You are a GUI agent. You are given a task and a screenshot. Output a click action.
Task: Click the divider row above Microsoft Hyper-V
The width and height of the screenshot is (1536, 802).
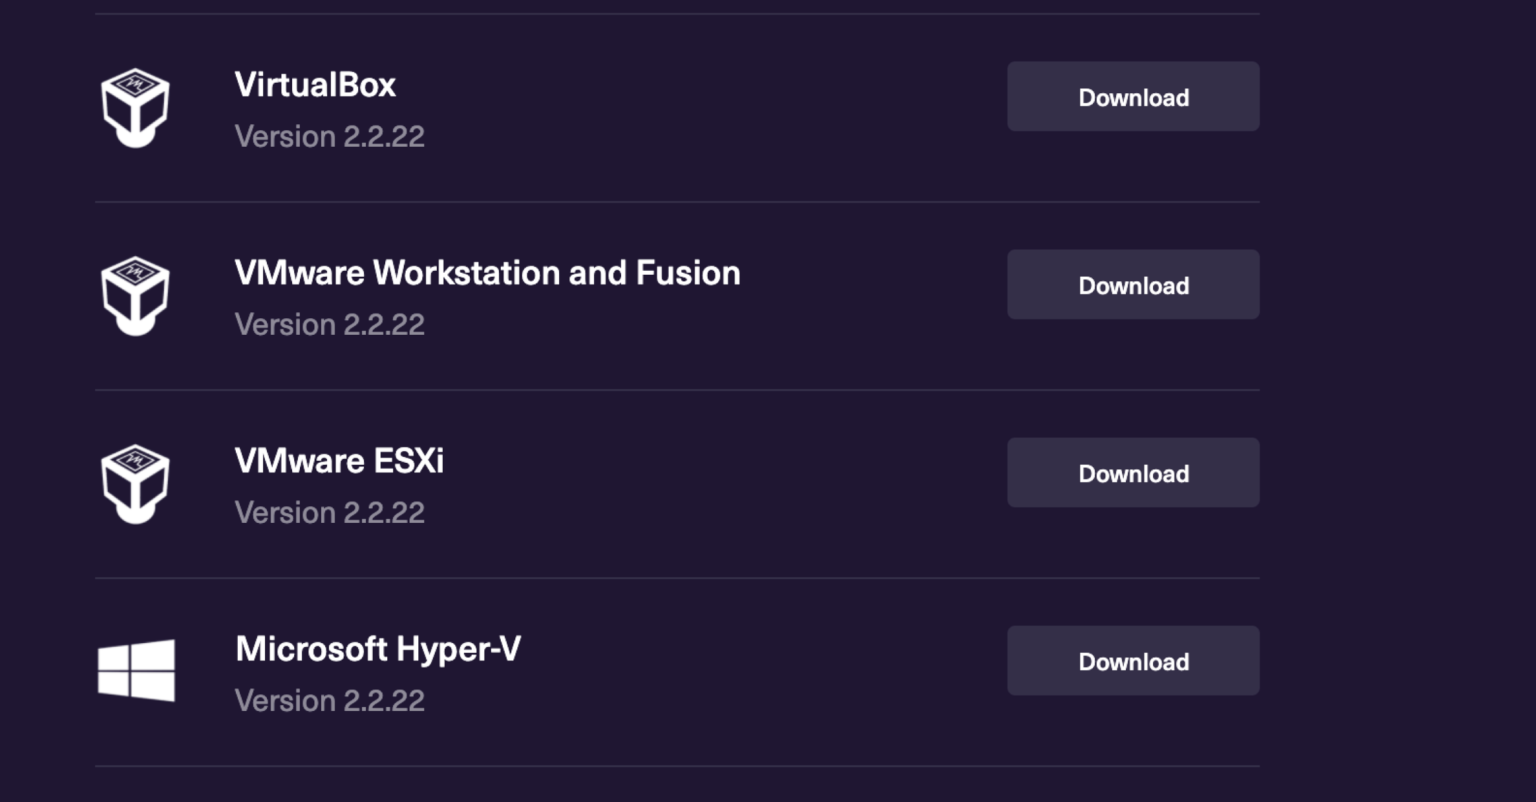[676, 575]
